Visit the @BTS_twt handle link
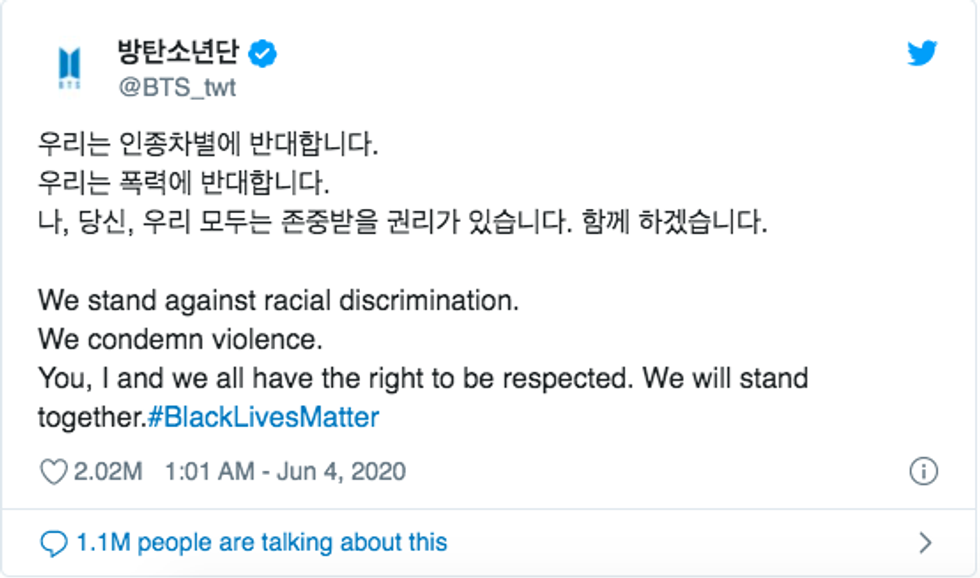Screen dimensions: 980x578 coord(177,87)
